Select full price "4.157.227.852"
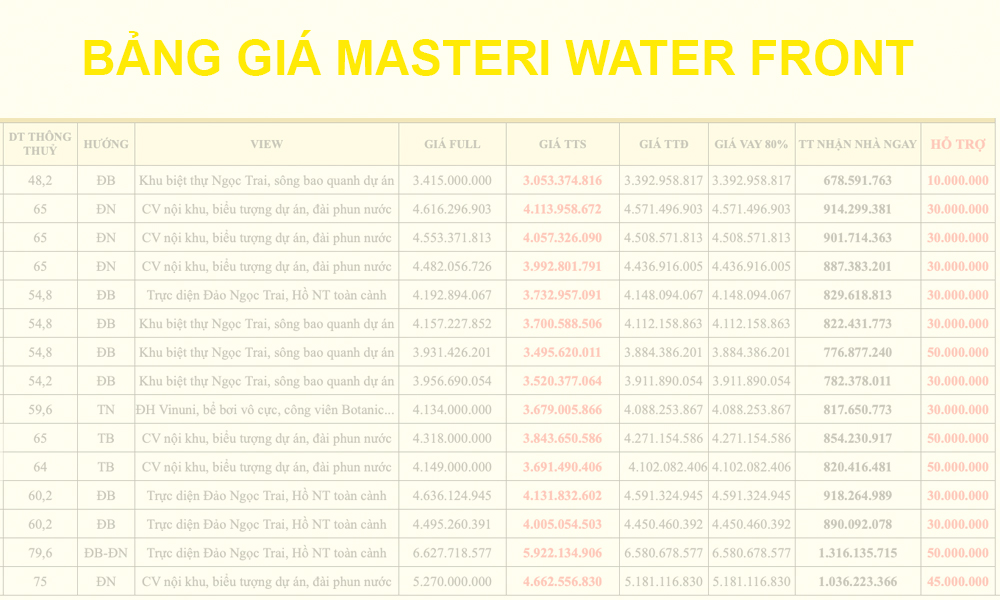The image size is (1000, 600). coord(452,324)
